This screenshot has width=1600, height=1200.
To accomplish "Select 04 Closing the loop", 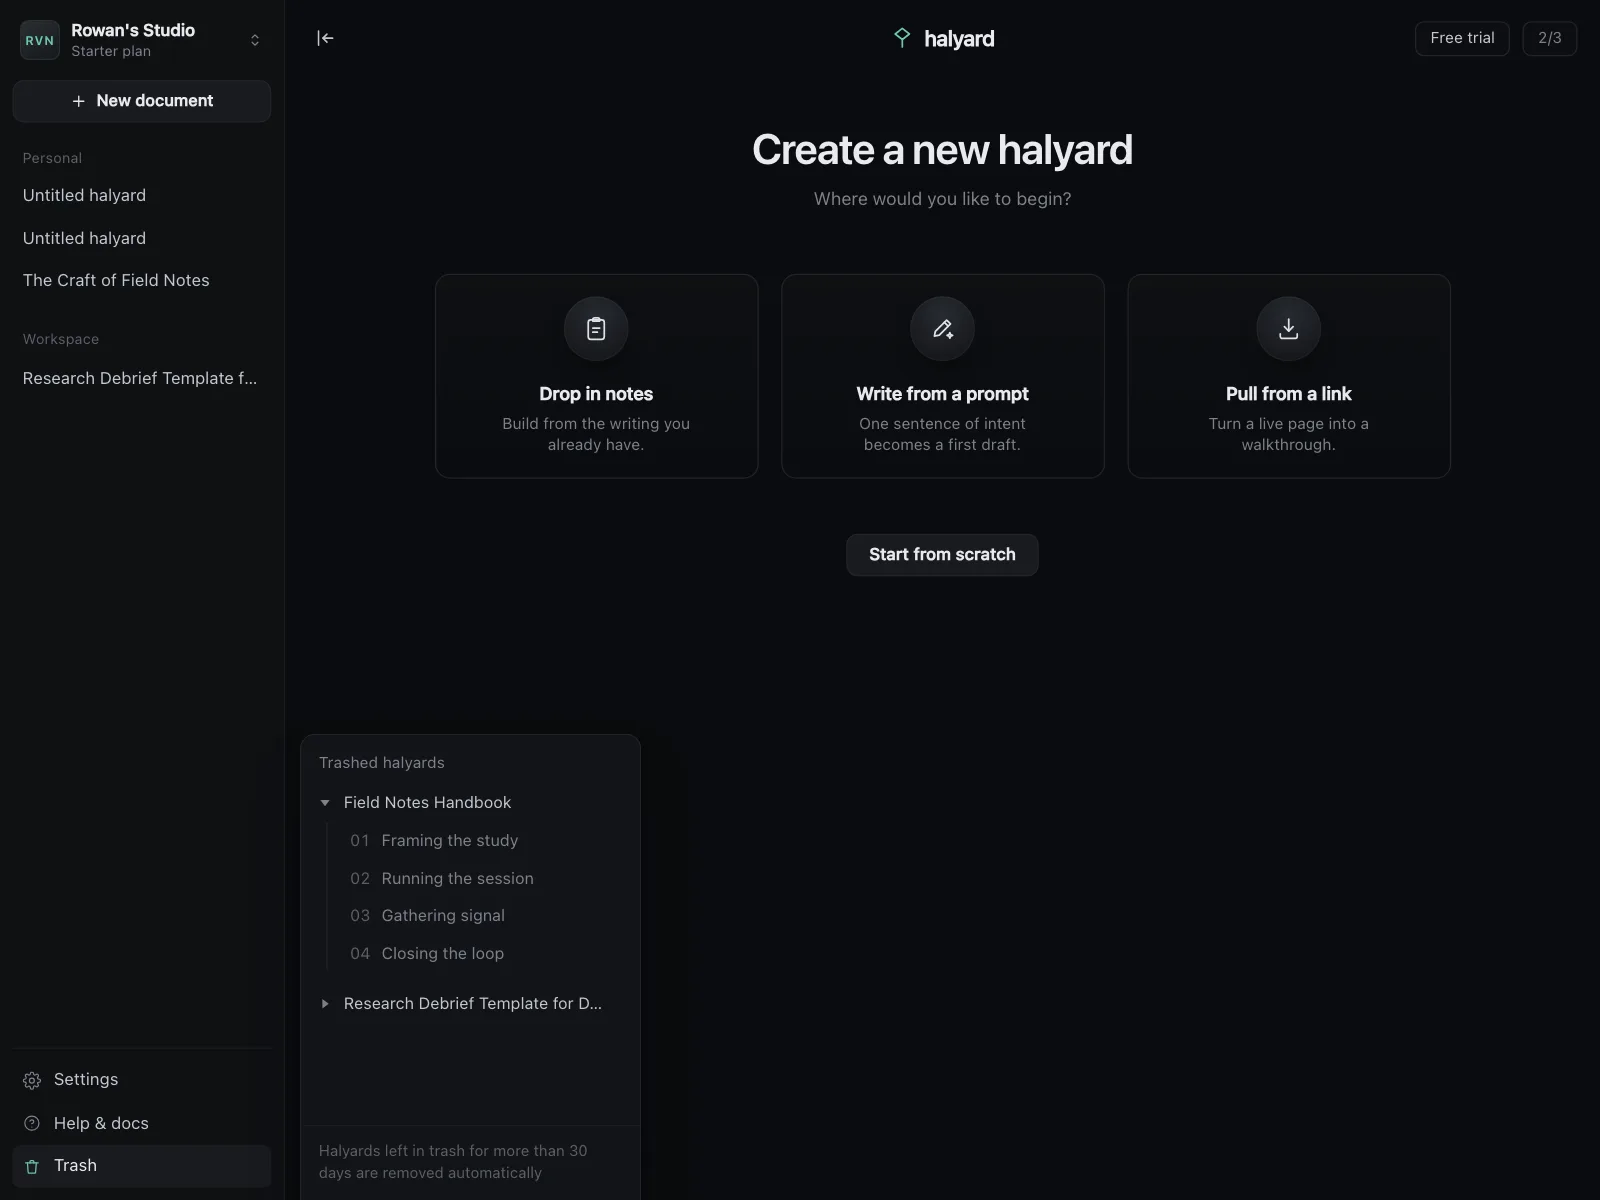I will 427,954.
